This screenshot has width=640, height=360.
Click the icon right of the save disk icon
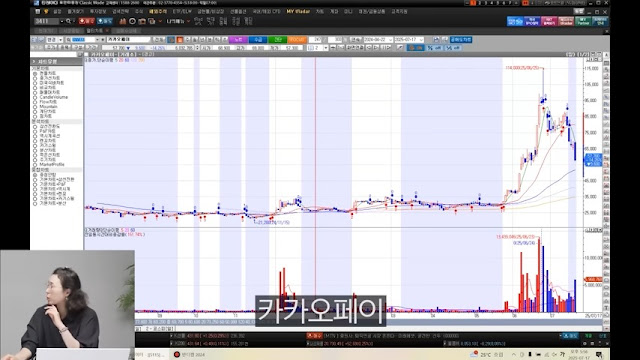444,40
